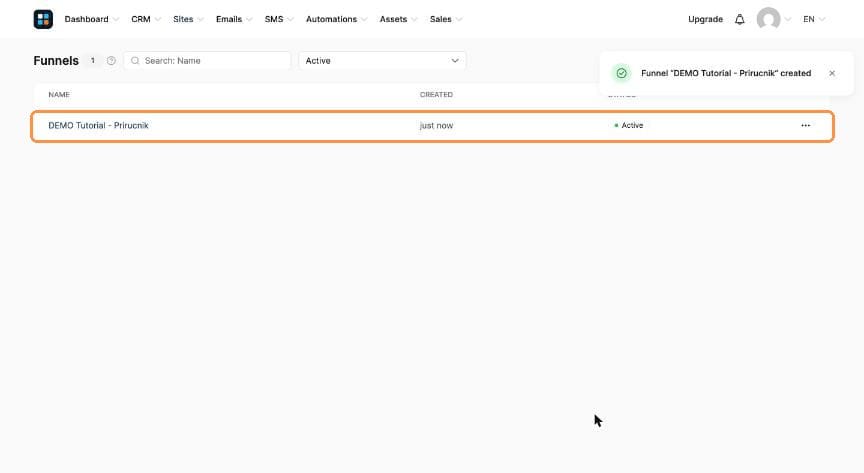Open the Automations menu
864x473 pixels.
point(336,19)
